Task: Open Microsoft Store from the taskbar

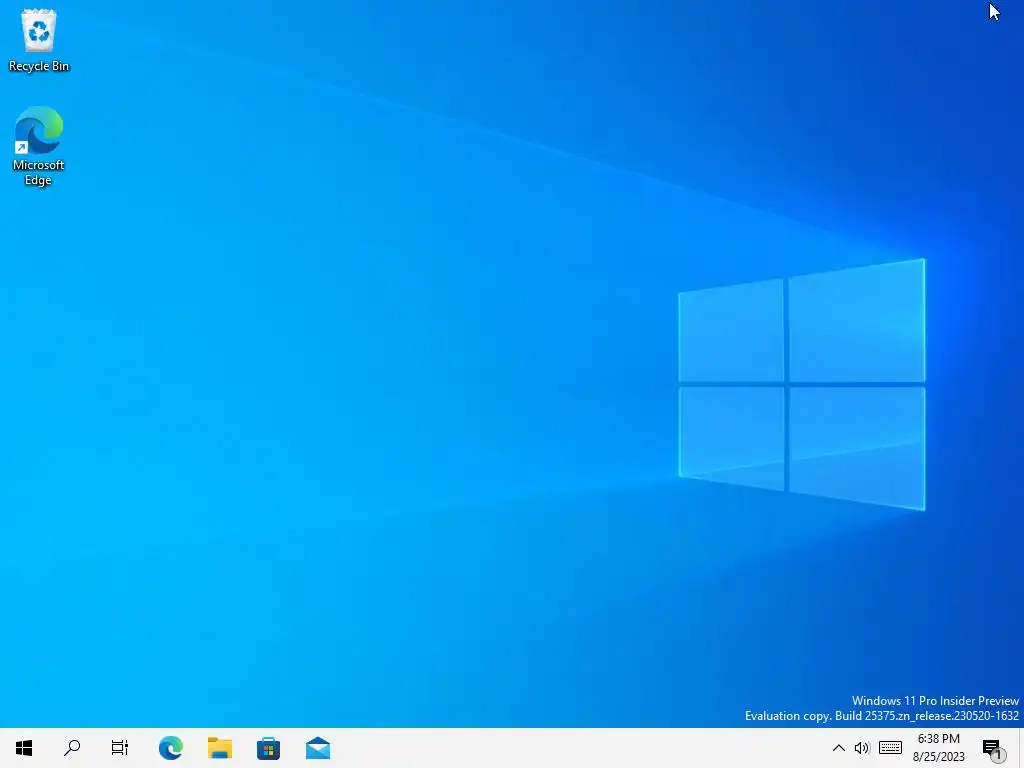Action: (x=268, y=748)
